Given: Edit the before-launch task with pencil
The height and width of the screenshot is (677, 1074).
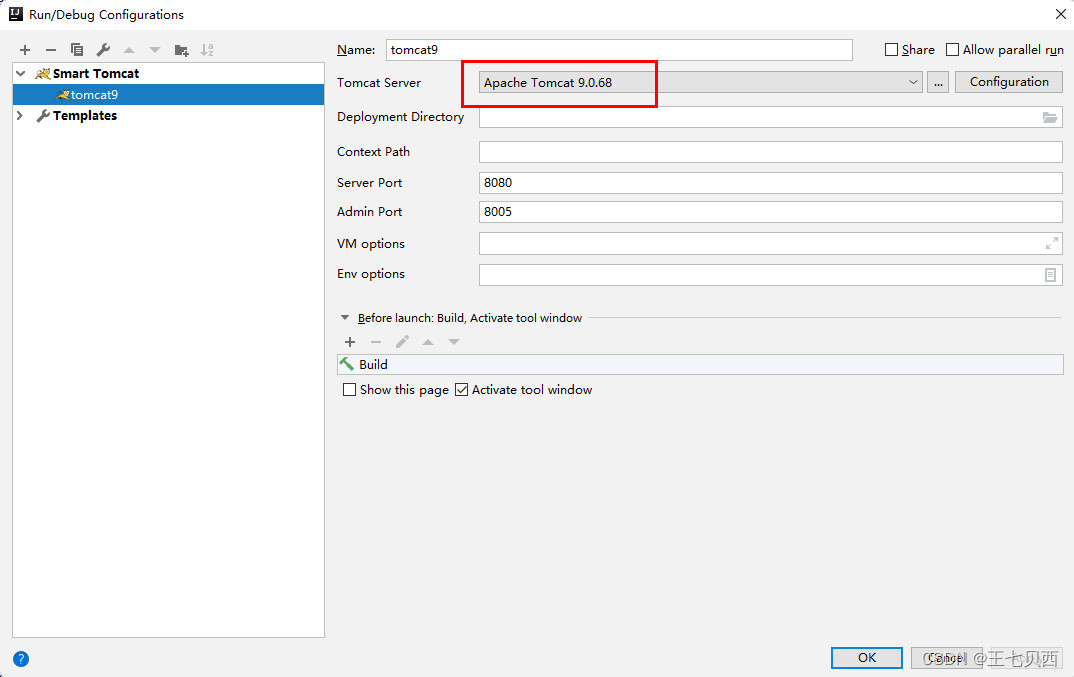Looking at the screenshot, I should pos(402,342).
